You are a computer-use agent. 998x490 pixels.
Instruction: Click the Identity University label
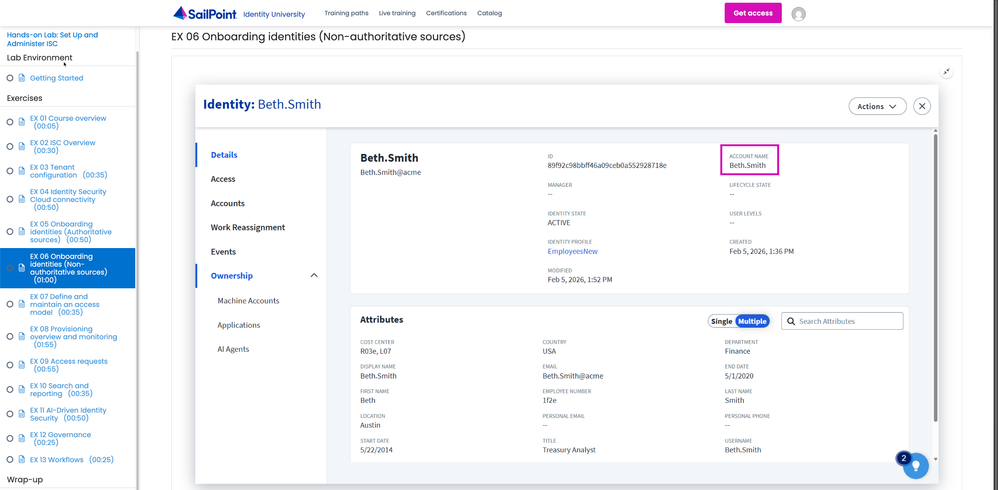274,14
